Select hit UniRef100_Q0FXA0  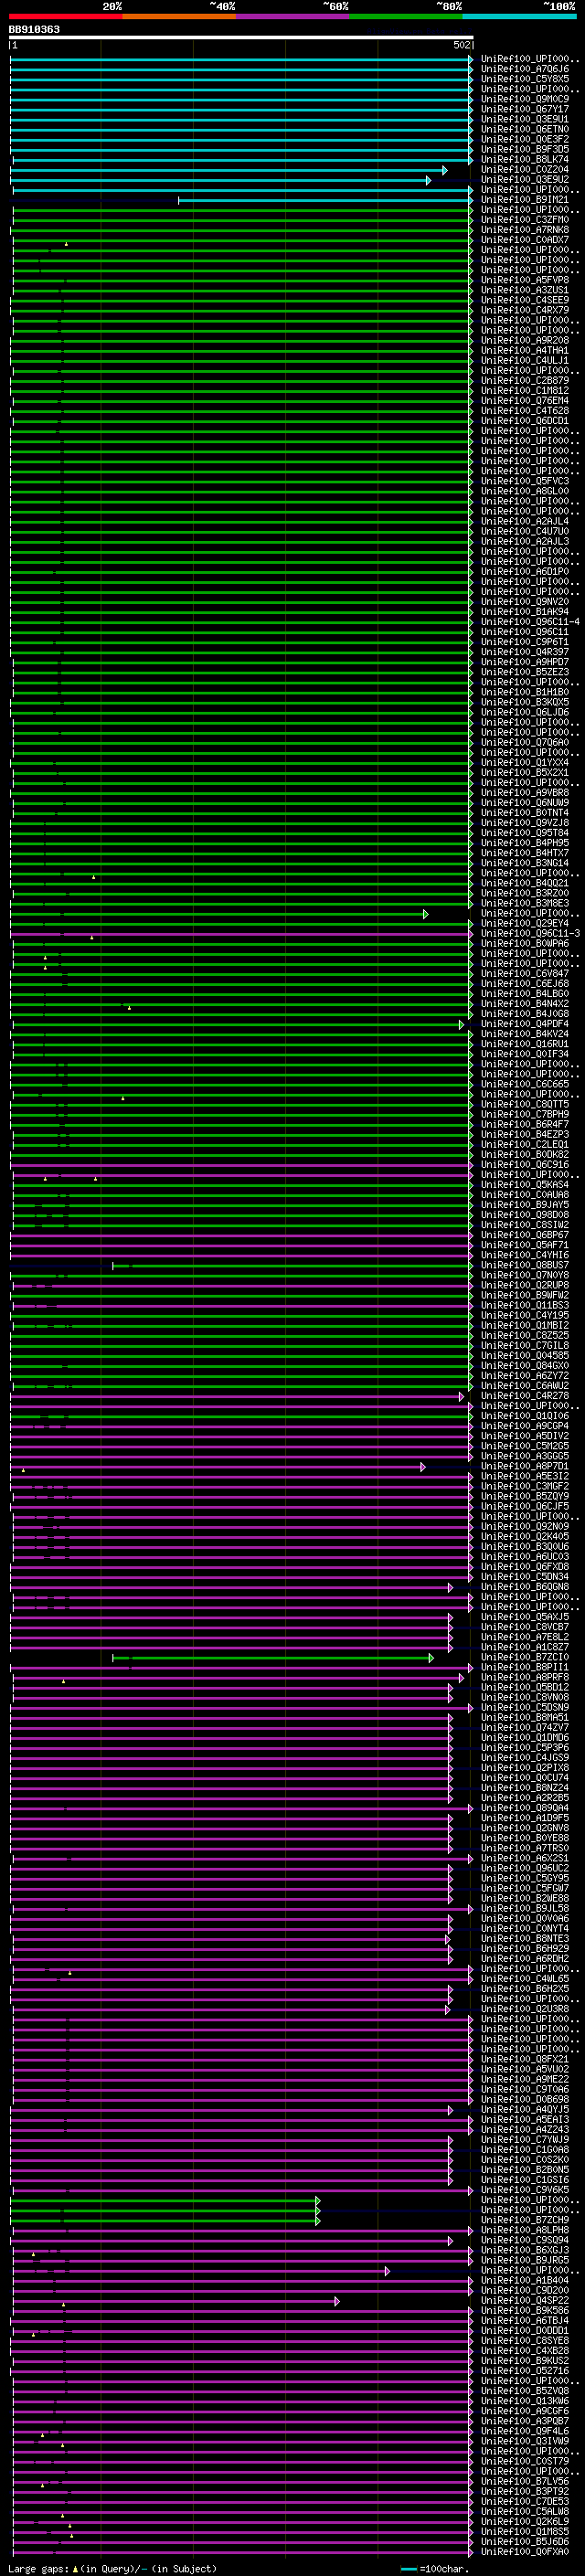525,2552
